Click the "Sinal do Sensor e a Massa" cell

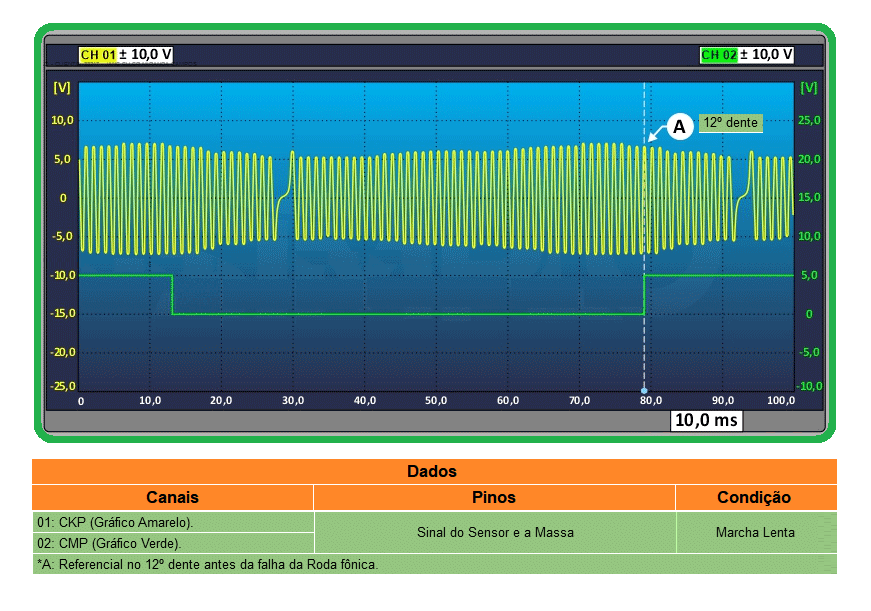[495, 532]
